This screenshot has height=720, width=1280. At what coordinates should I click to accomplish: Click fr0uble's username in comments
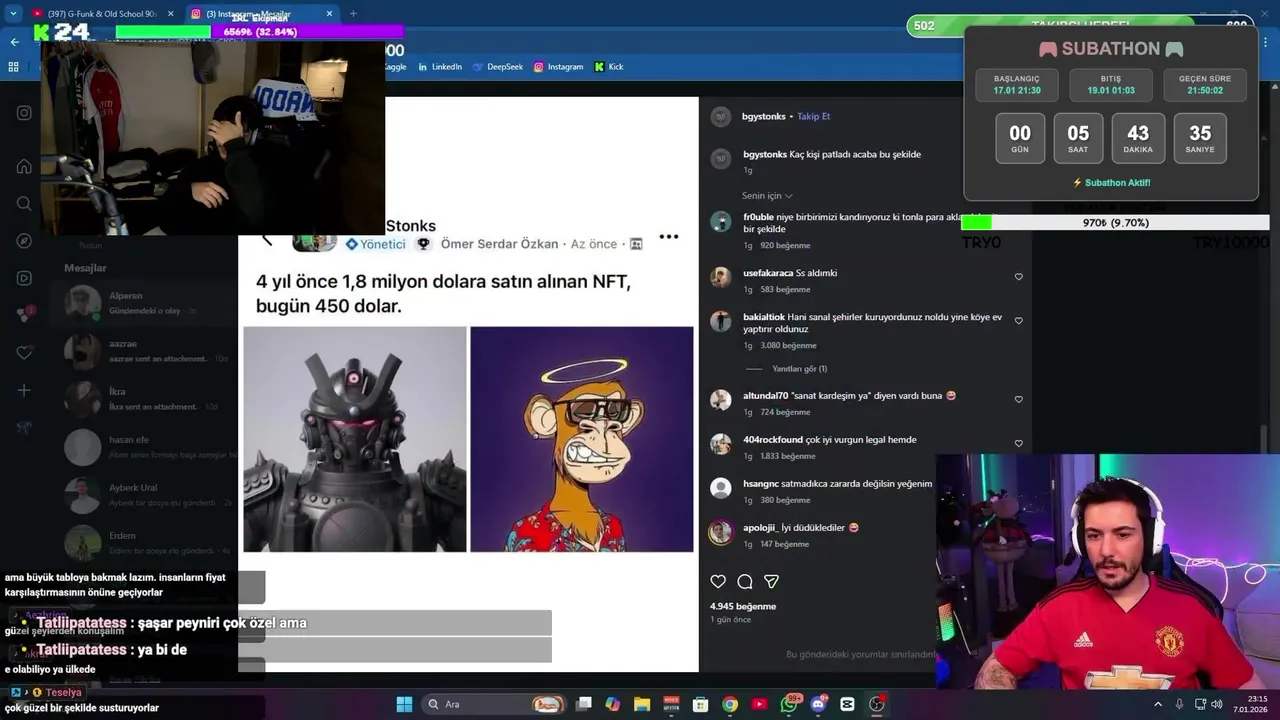758,217
